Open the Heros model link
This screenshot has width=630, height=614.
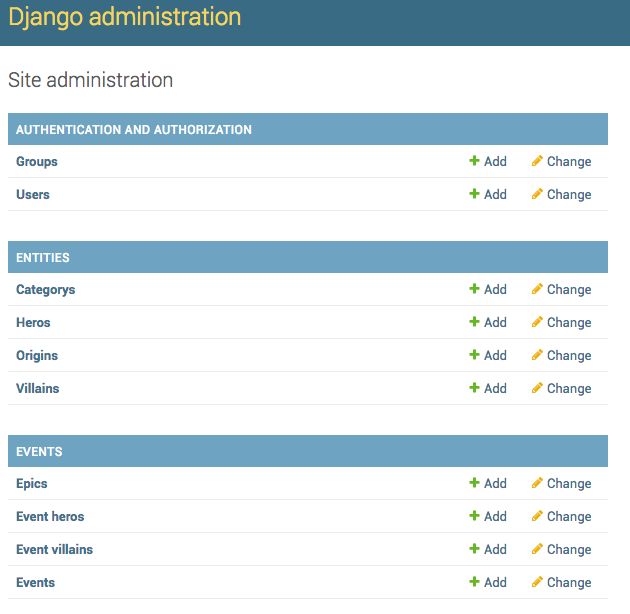33,322
